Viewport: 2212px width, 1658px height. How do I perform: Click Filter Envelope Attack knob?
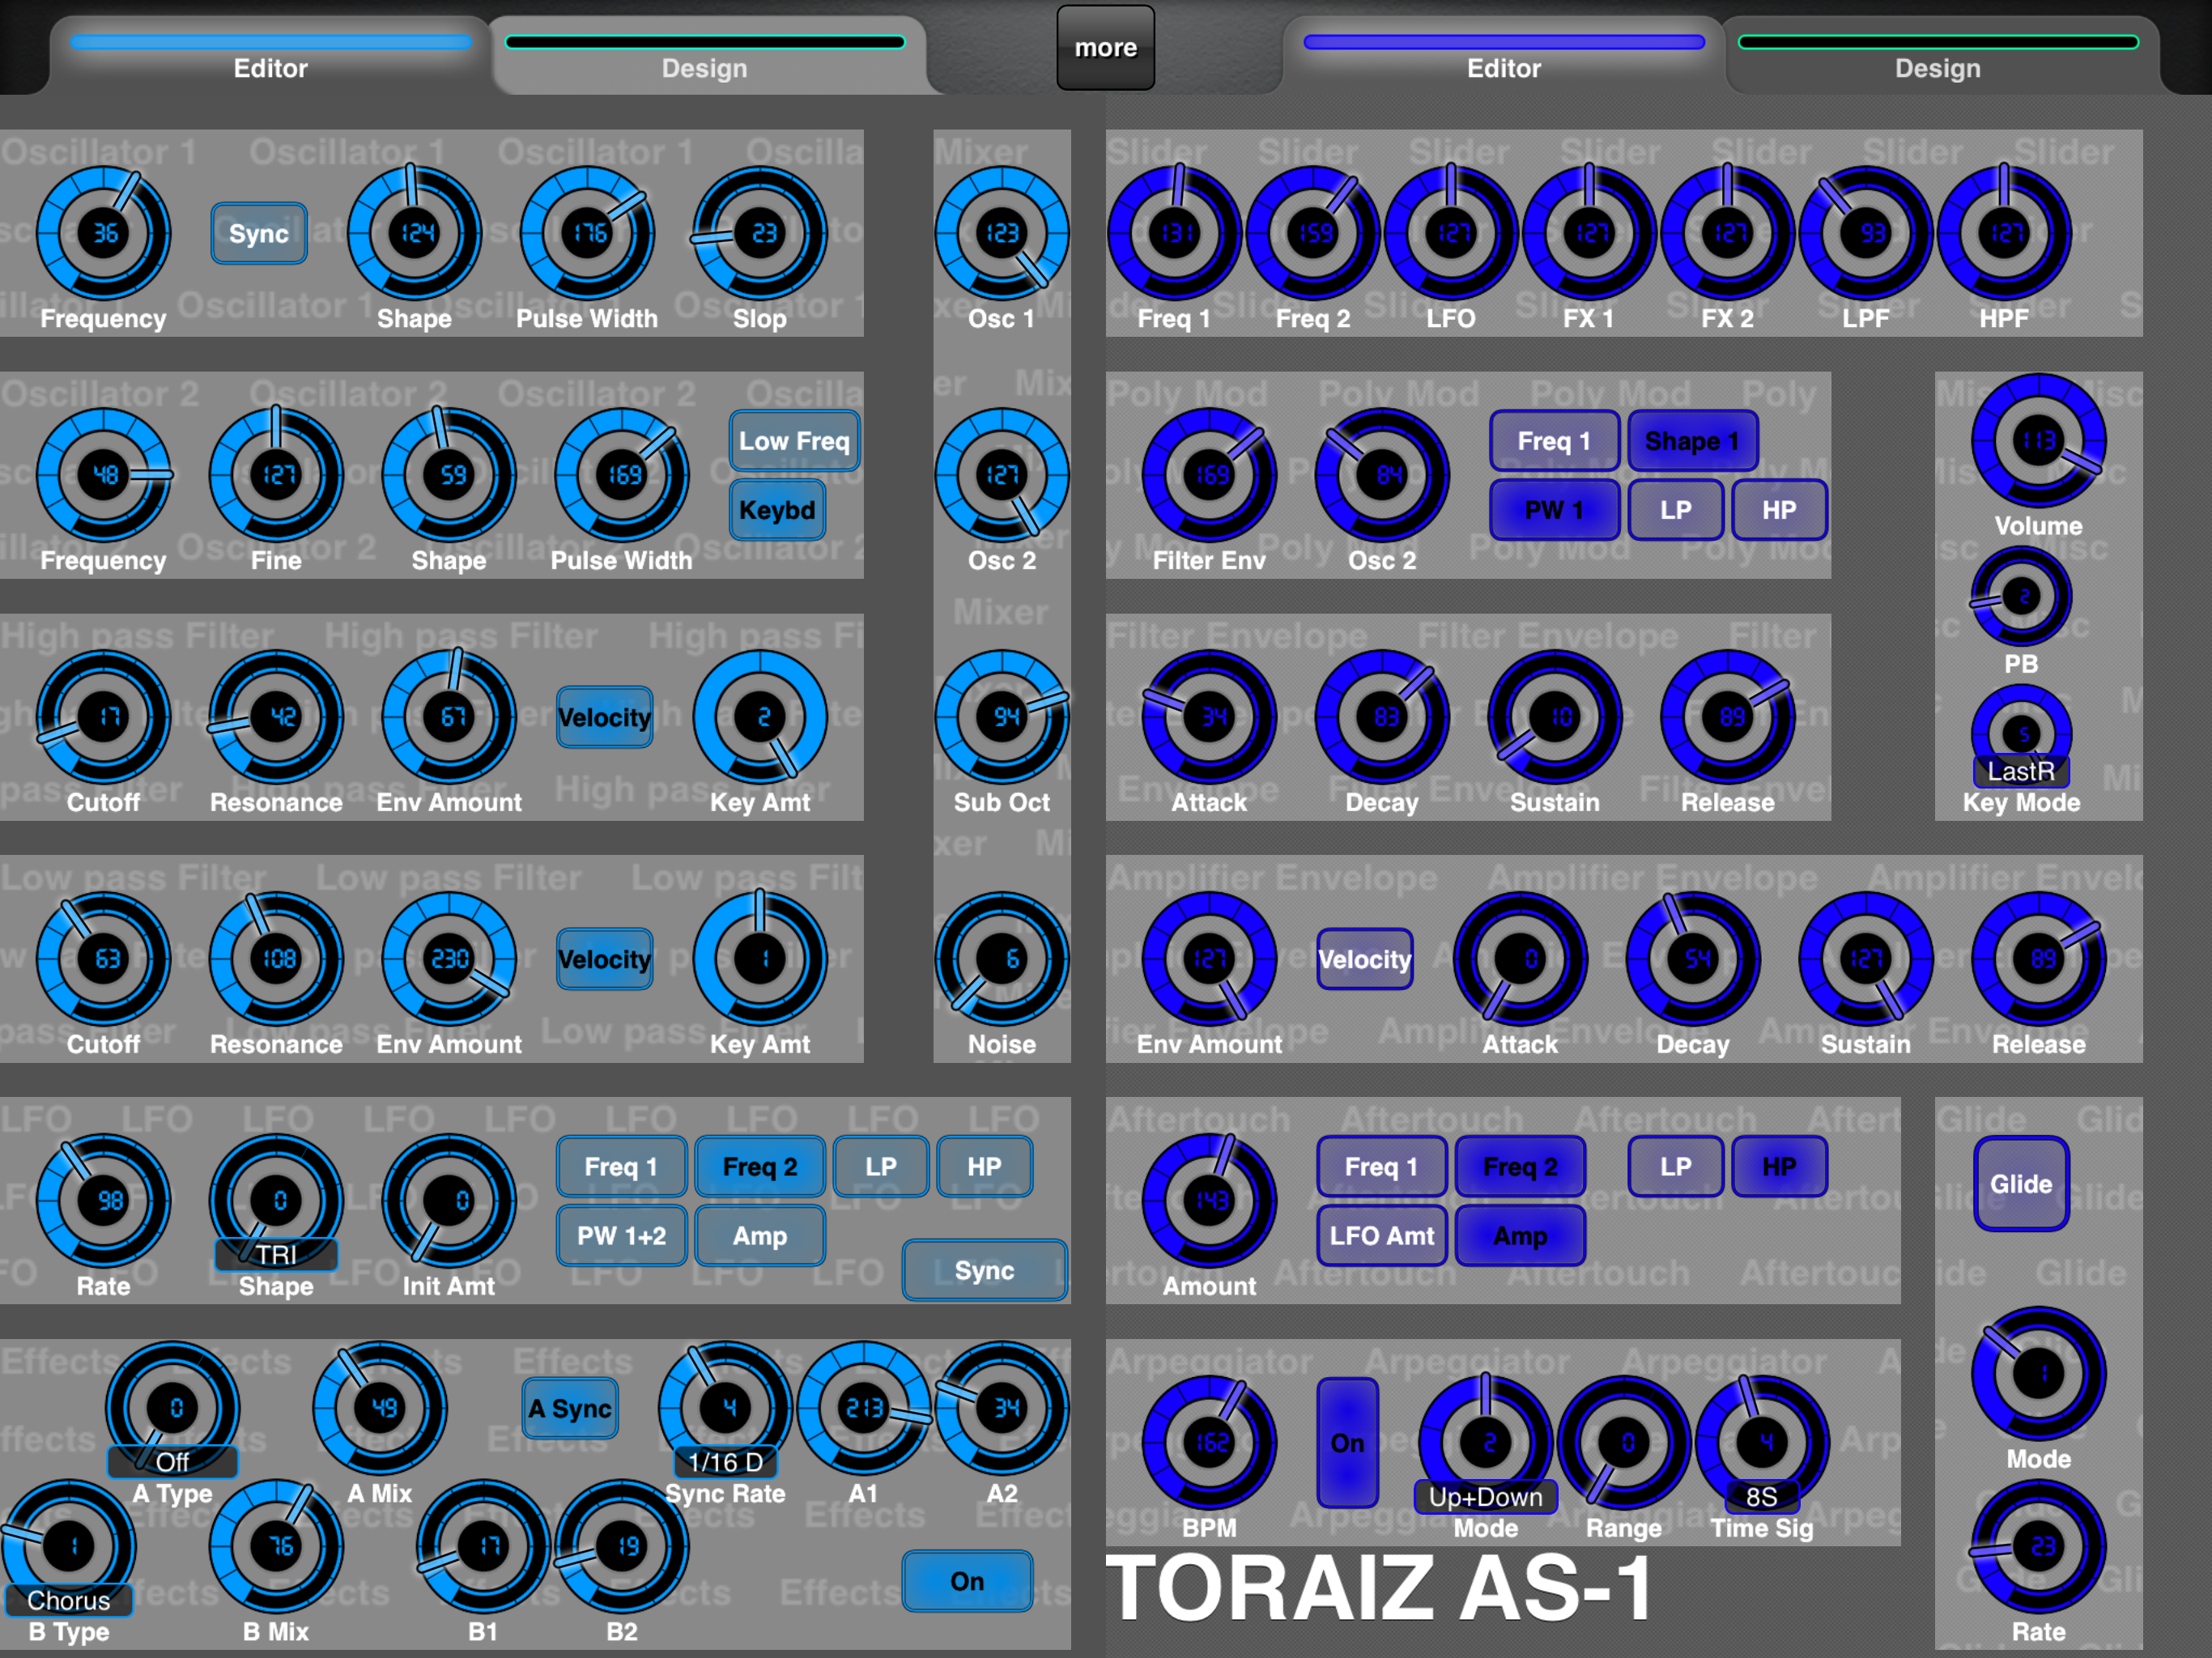[x=1209, y=717]
